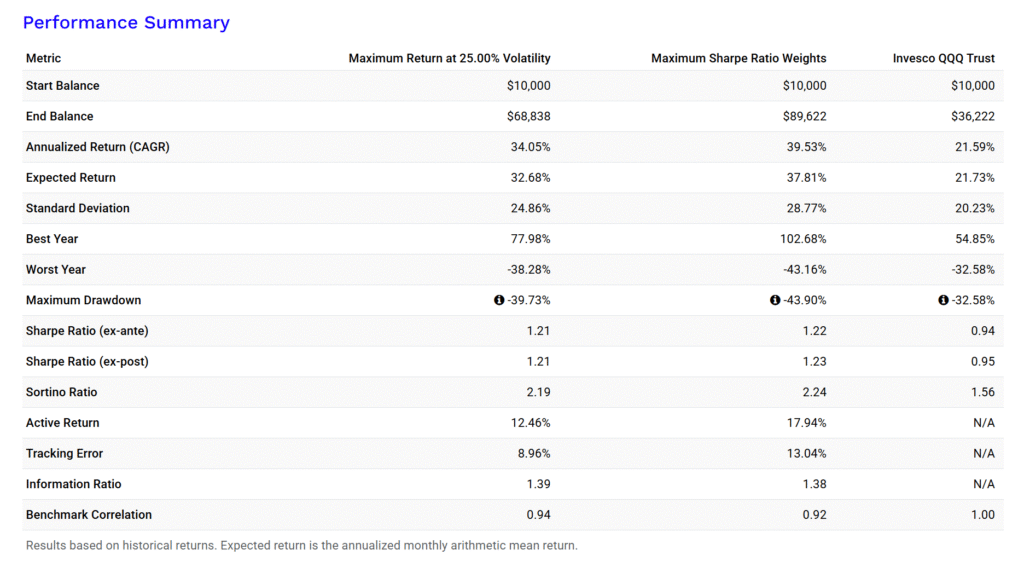Select the Metric column header
Screen dimensions: 1024x561
(44, 58)
